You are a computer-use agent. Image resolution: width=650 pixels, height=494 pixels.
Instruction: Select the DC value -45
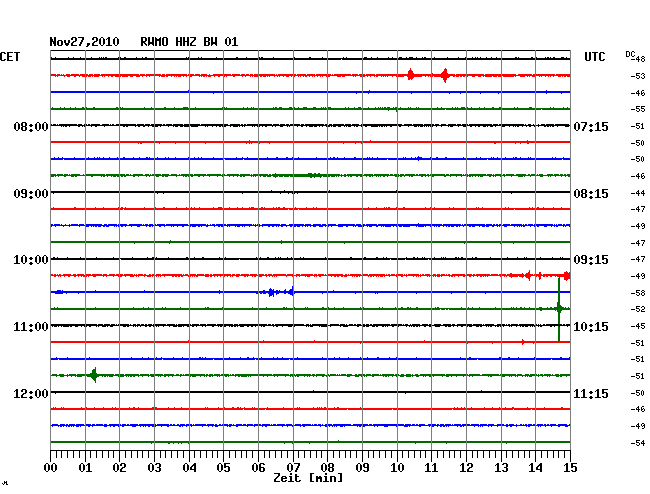pyautogui.click(x=638, y=326)
